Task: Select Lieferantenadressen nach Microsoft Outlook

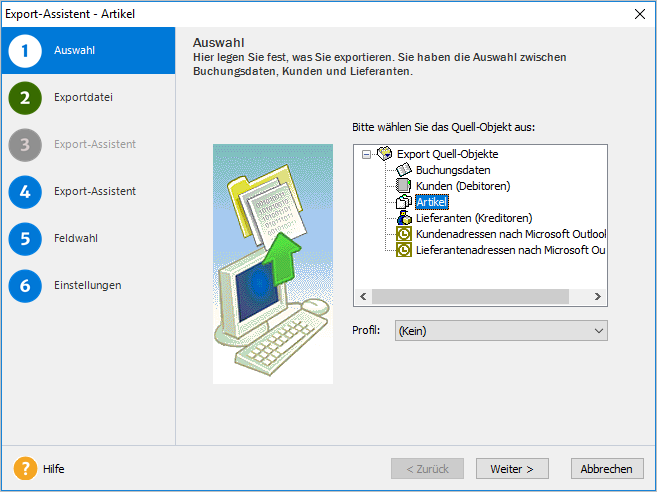Action: [x=510, y=250]
